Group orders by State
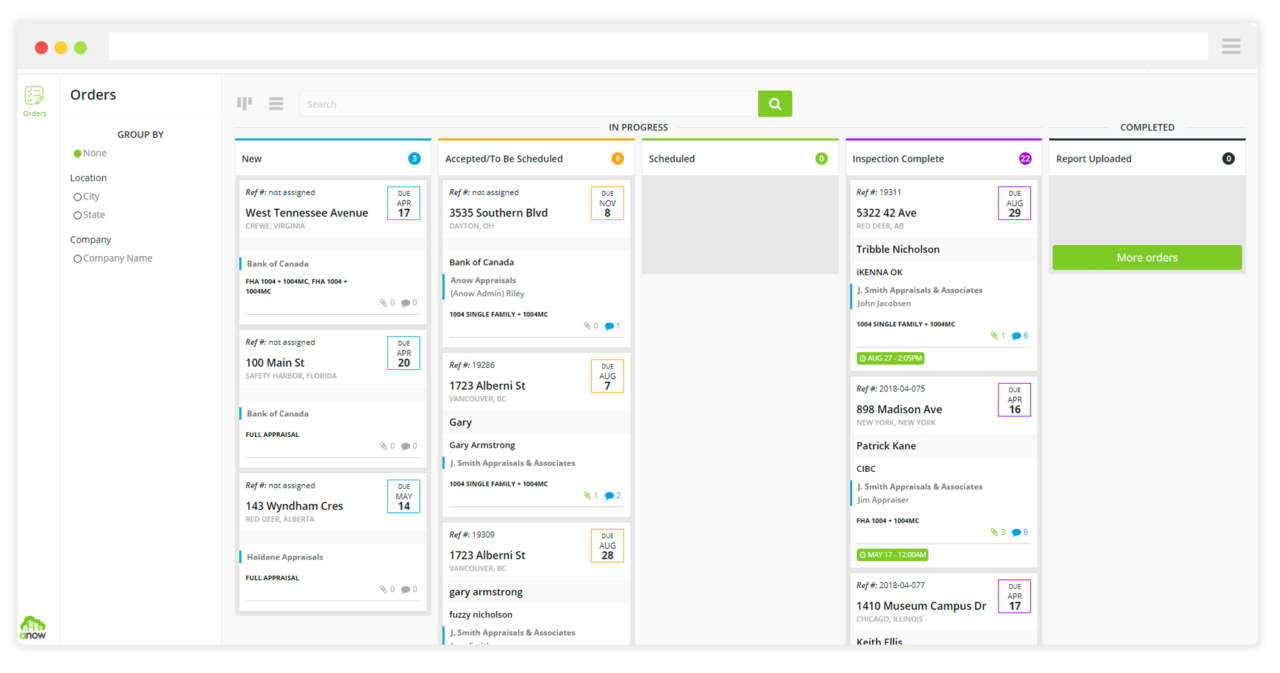The height and width of the screenshot is (673, 1280). (x=78, y=215)
